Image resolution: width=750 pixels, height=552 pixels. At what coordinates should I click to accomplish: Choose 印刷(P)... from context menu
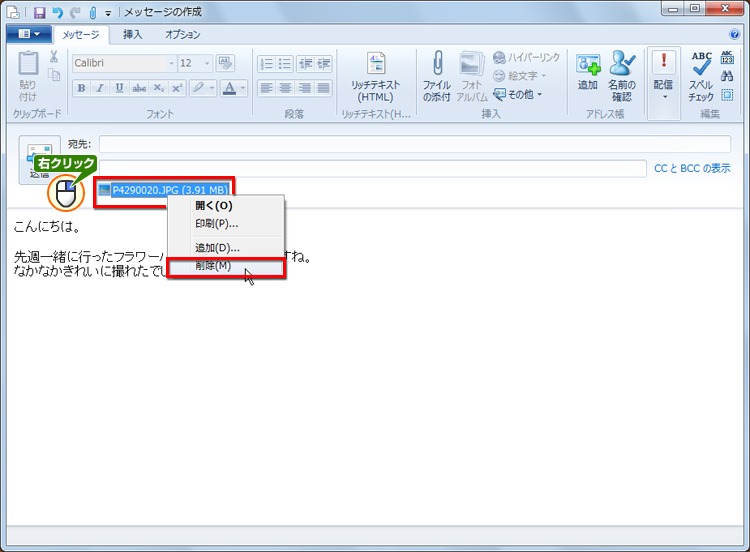point(225,224)
